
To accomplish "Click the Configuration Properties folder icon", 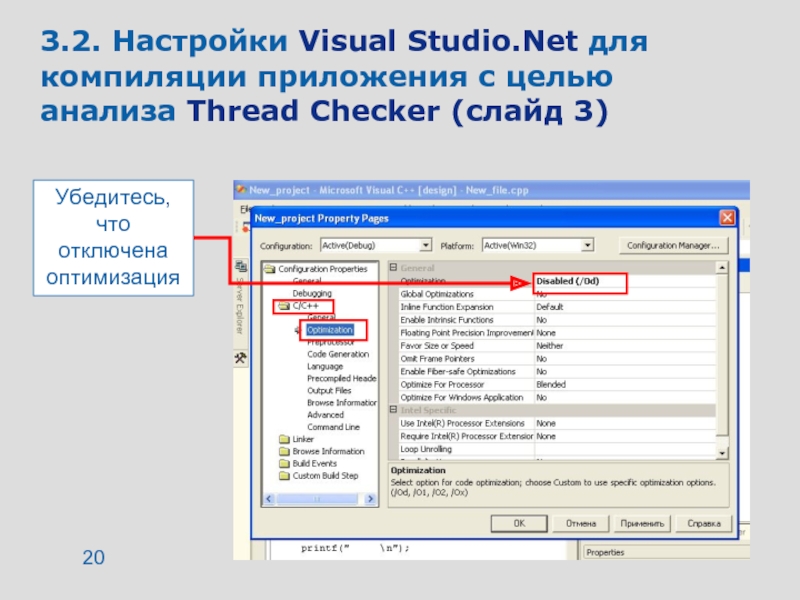I will click(x=270, y=269).
